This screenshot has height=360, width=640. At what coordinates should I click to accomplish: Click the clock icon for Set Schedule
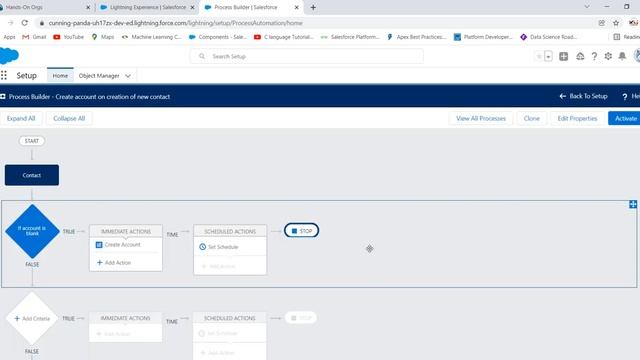(x=202, y=247)
